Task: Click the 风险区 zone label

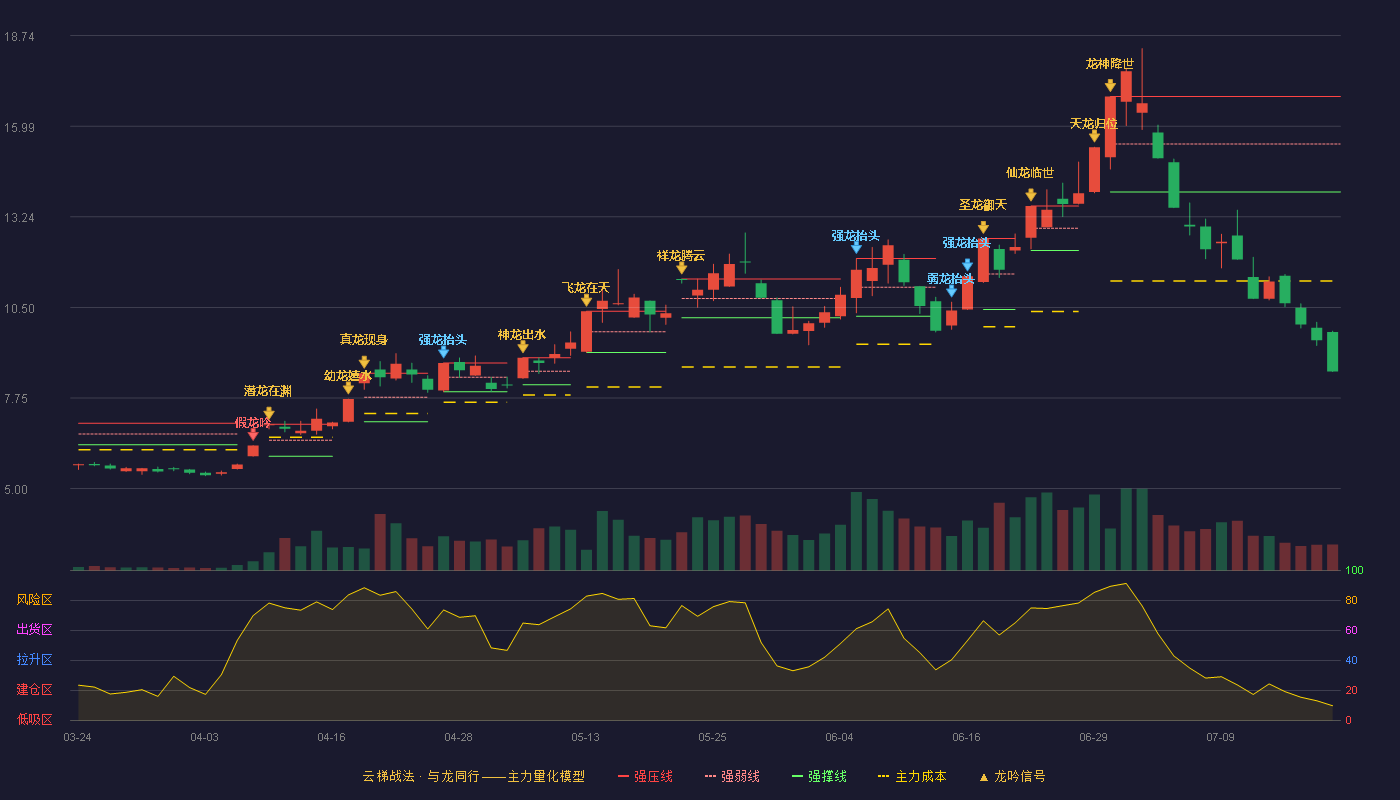Action: coord(34,600)
